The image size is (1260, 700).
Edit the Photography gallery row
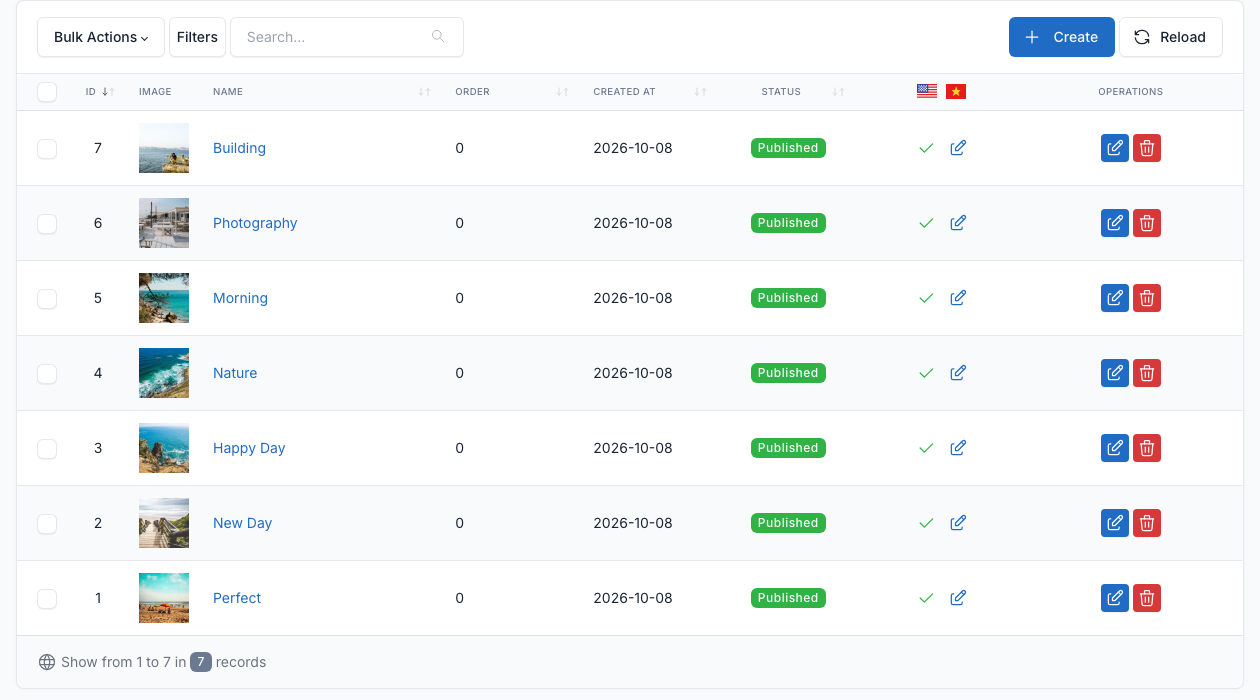coord(1115,223)
